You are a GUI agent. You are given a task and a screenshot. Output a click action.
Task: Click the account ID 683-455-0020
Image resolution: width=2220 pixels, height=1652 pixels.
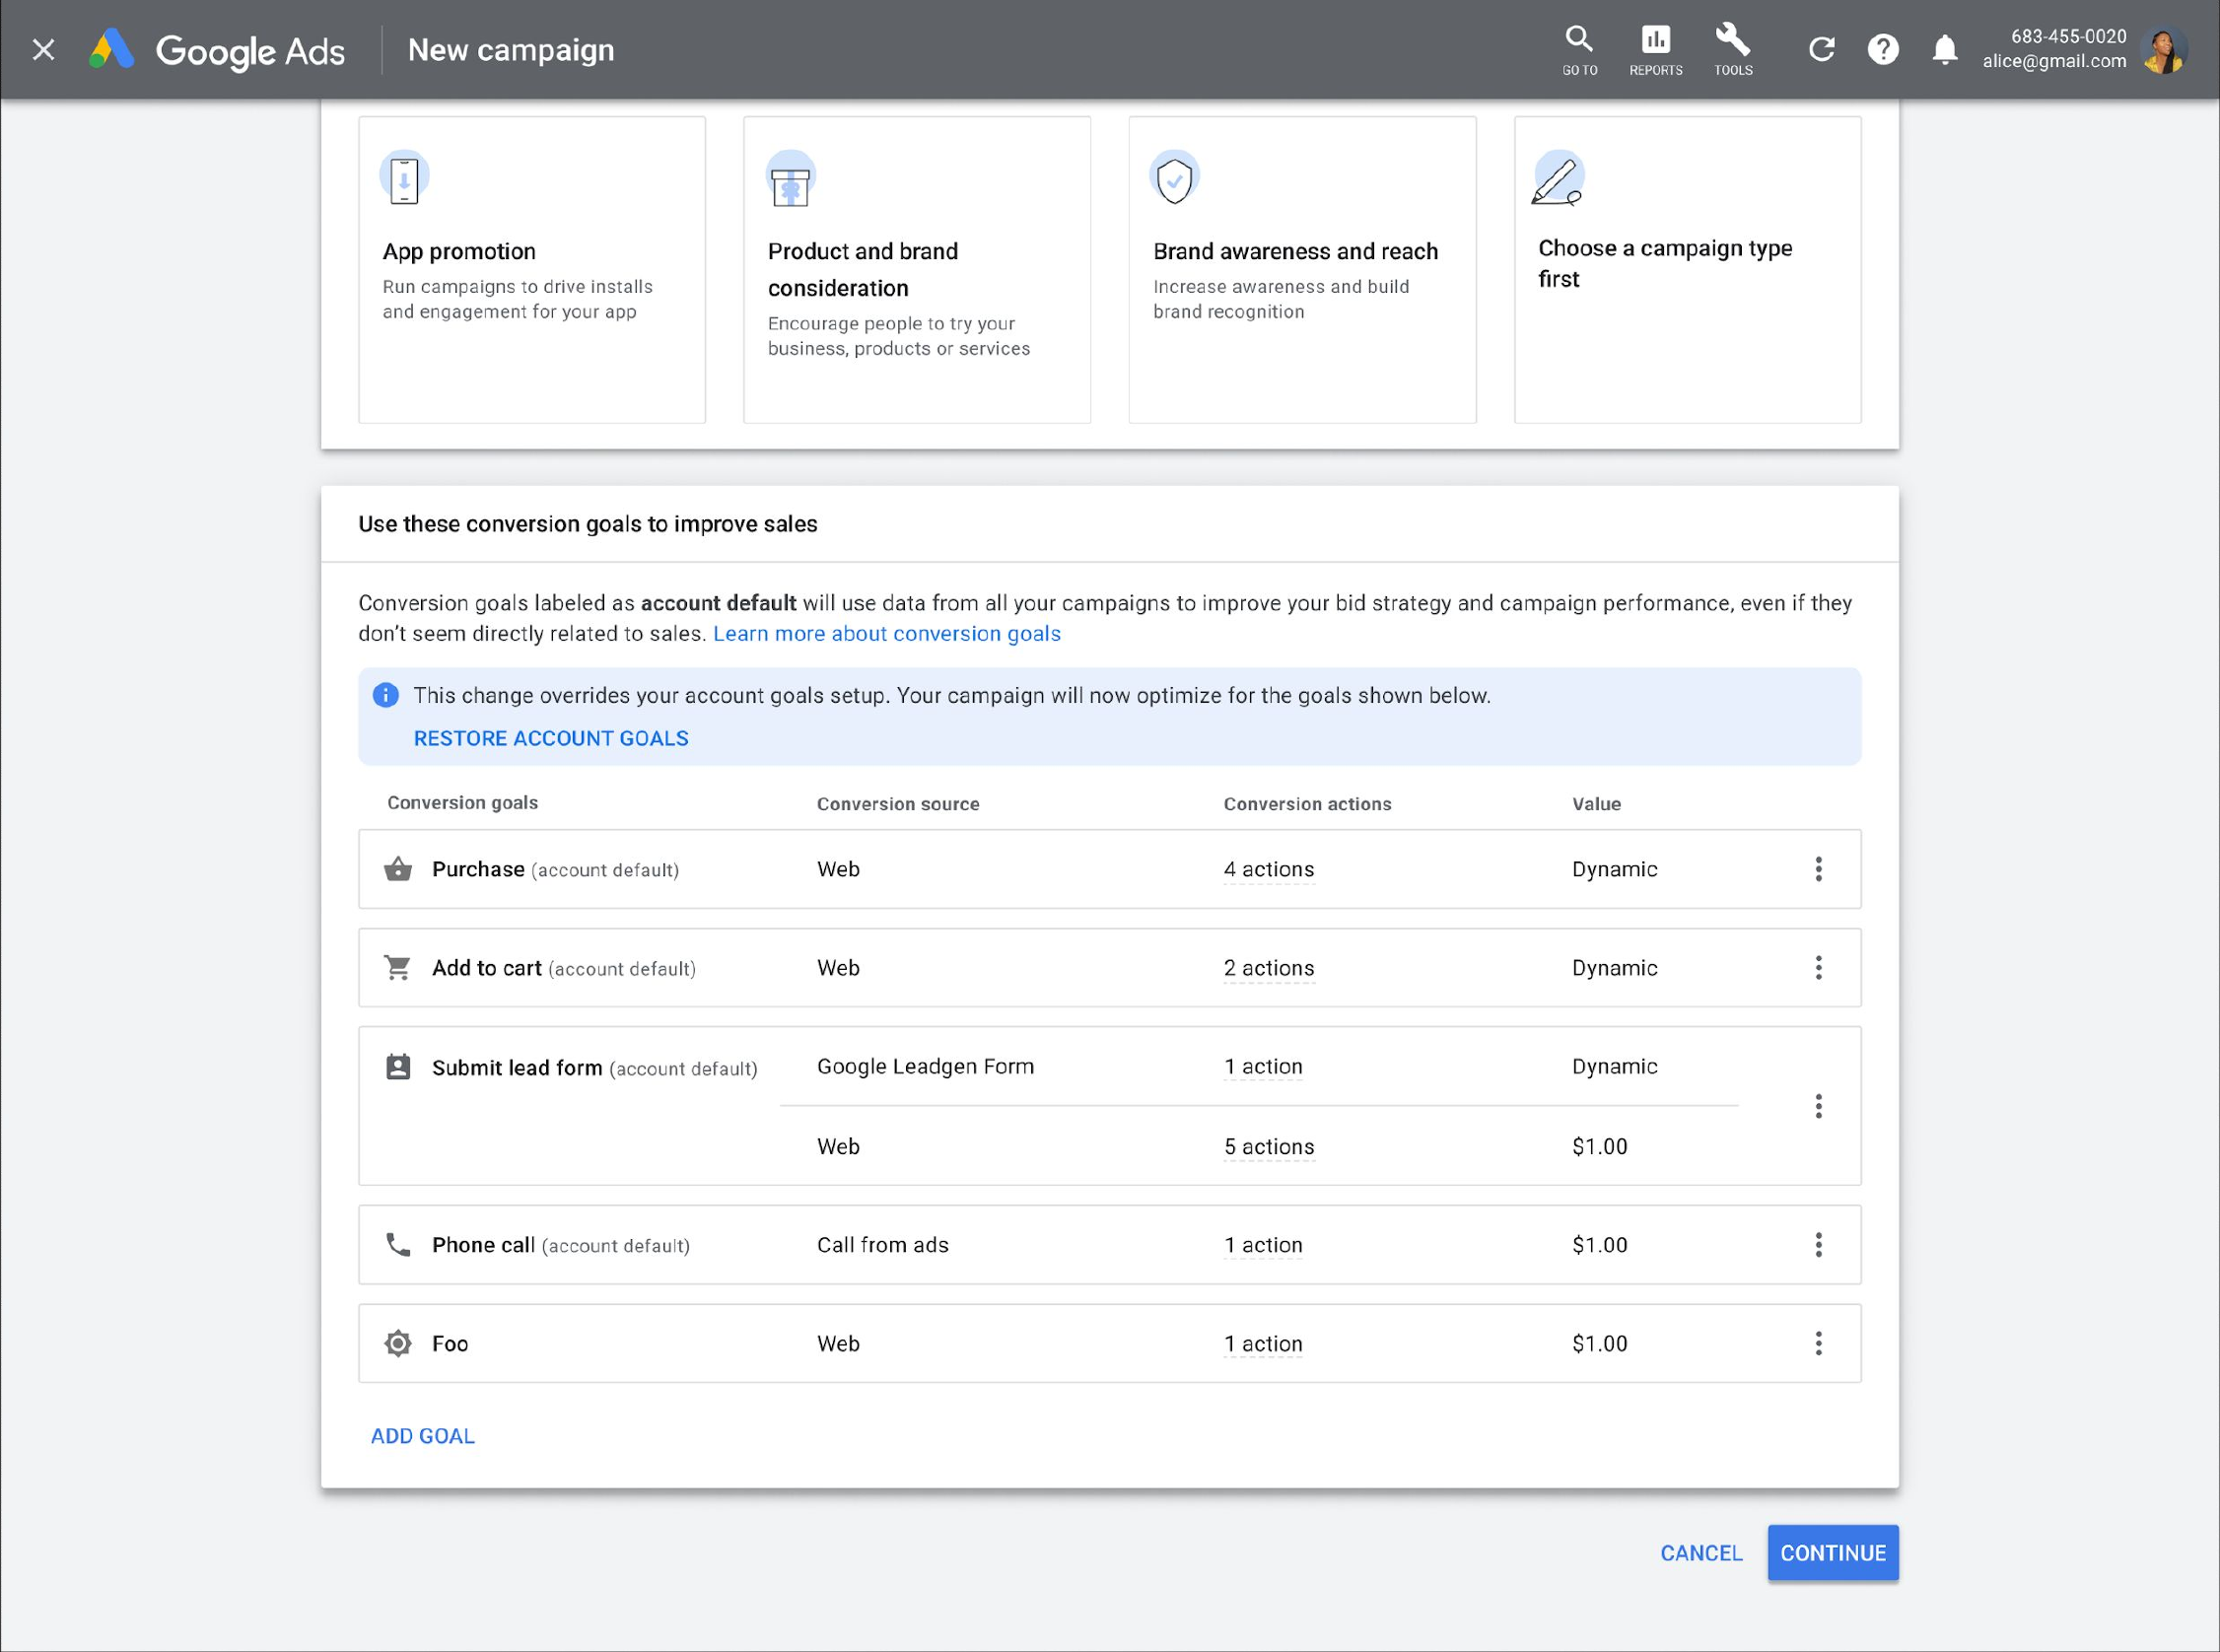pyautogui.click(x=2068, y=36)
